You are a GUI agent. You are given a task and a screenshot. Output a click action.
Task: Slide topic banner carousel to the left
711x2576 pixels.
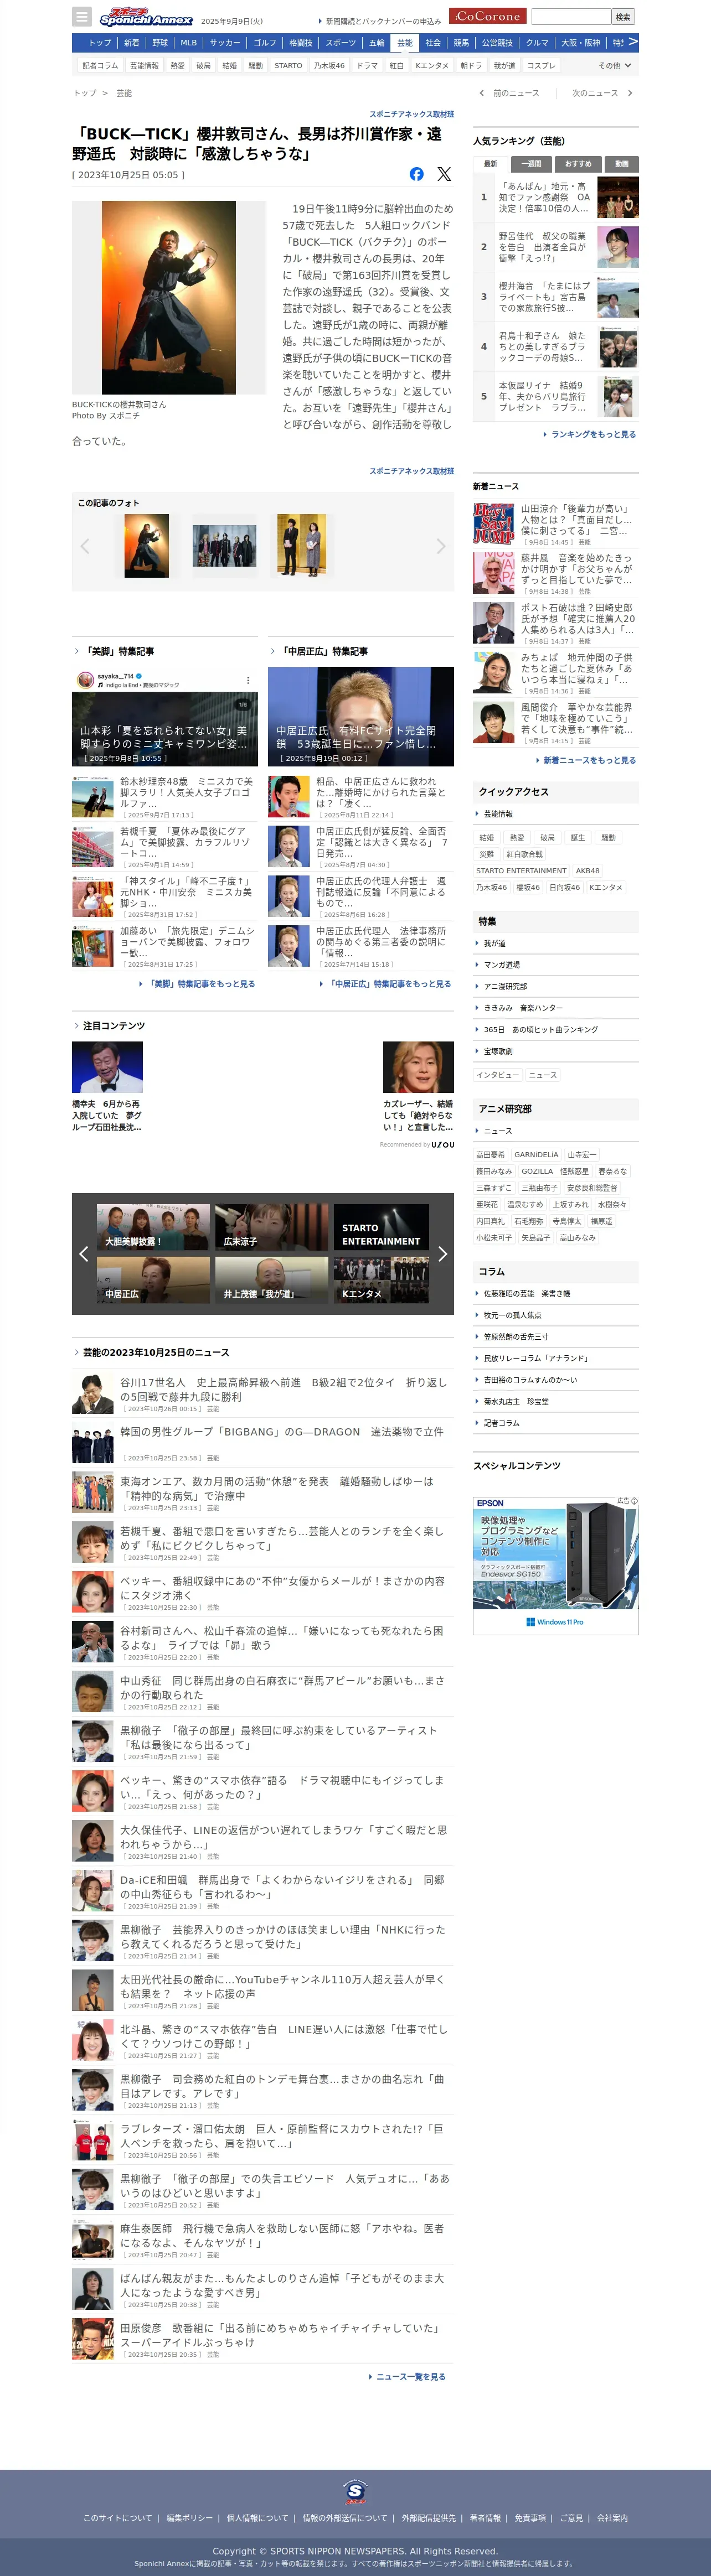(84, 1254)
